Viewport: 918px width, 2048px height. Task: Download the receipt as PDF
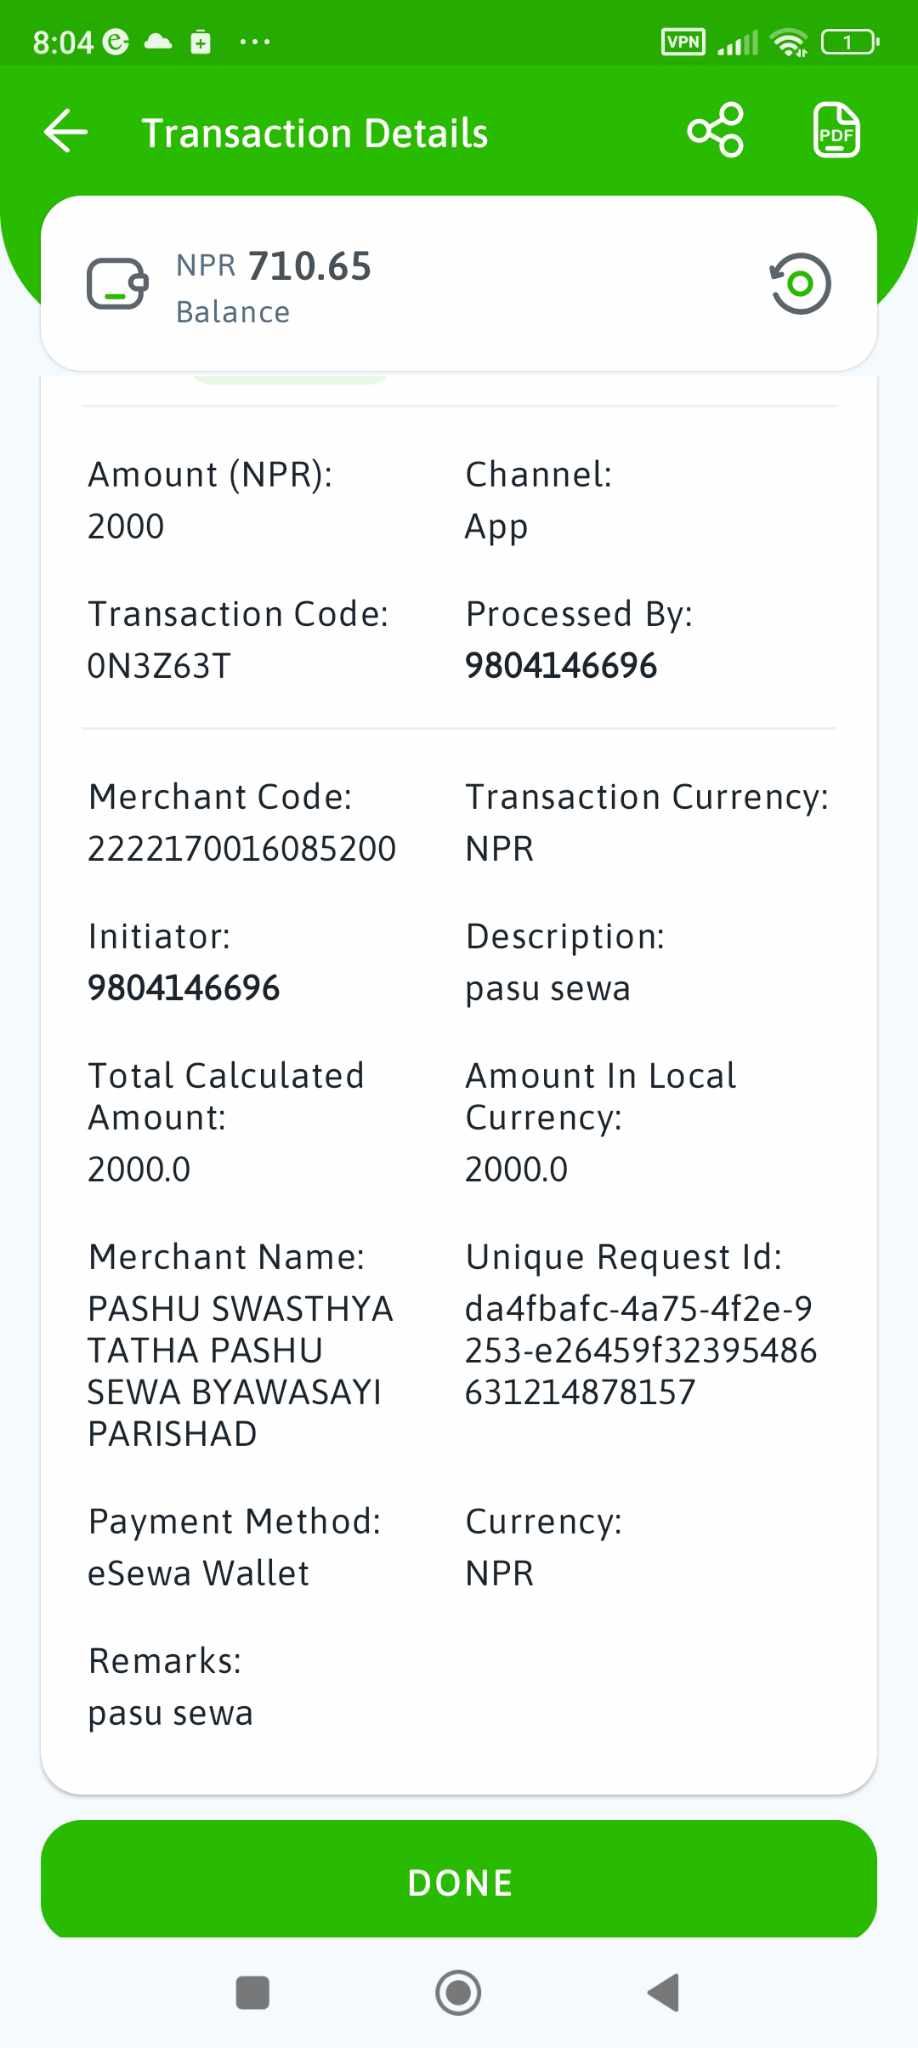pyautogui.click(x=836, y=131)
